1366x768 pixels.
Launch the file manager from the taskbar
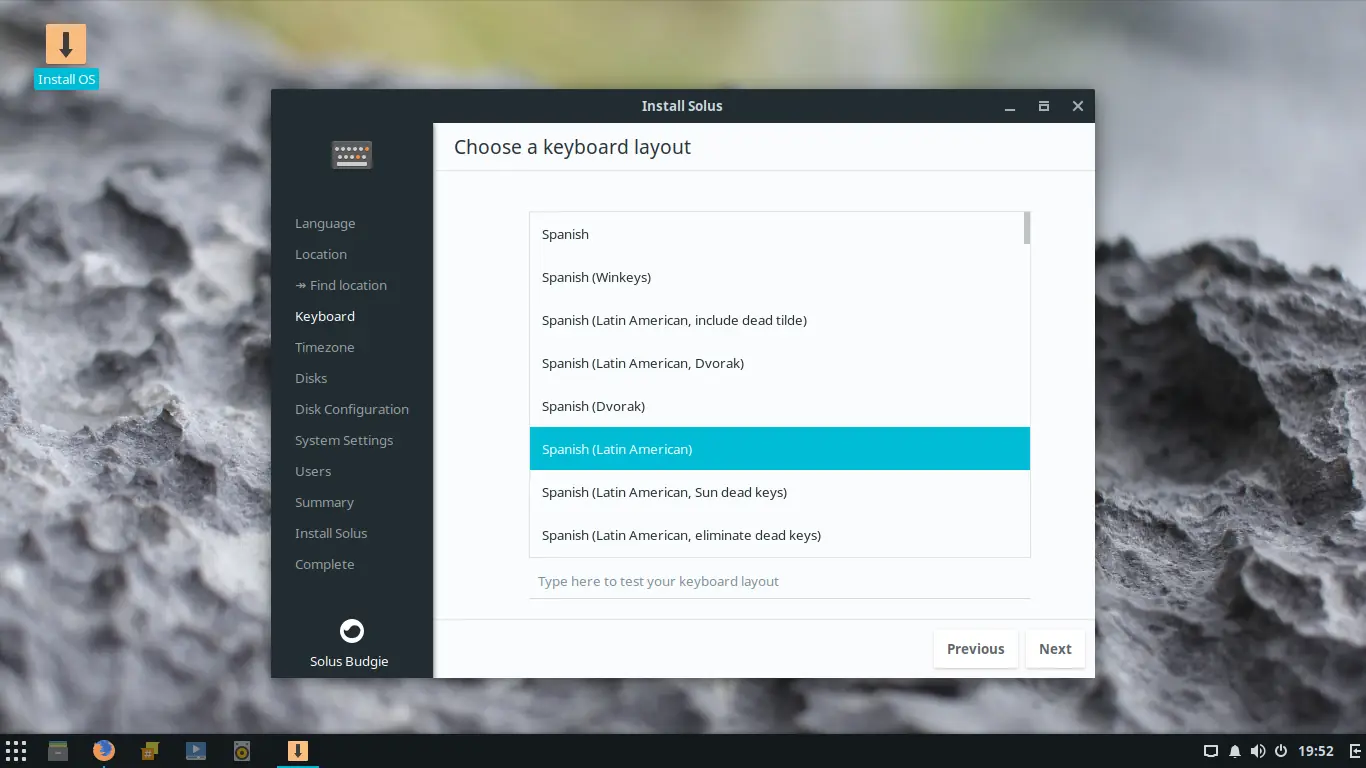(x=58, y=751)
